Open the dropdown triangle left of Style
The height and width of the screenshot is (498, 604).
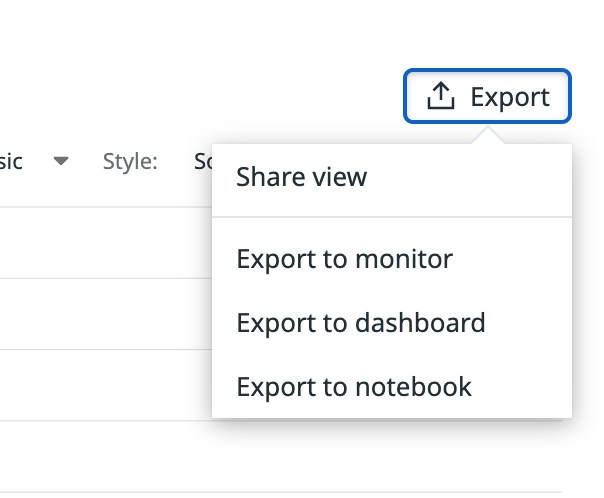(61, 161)
